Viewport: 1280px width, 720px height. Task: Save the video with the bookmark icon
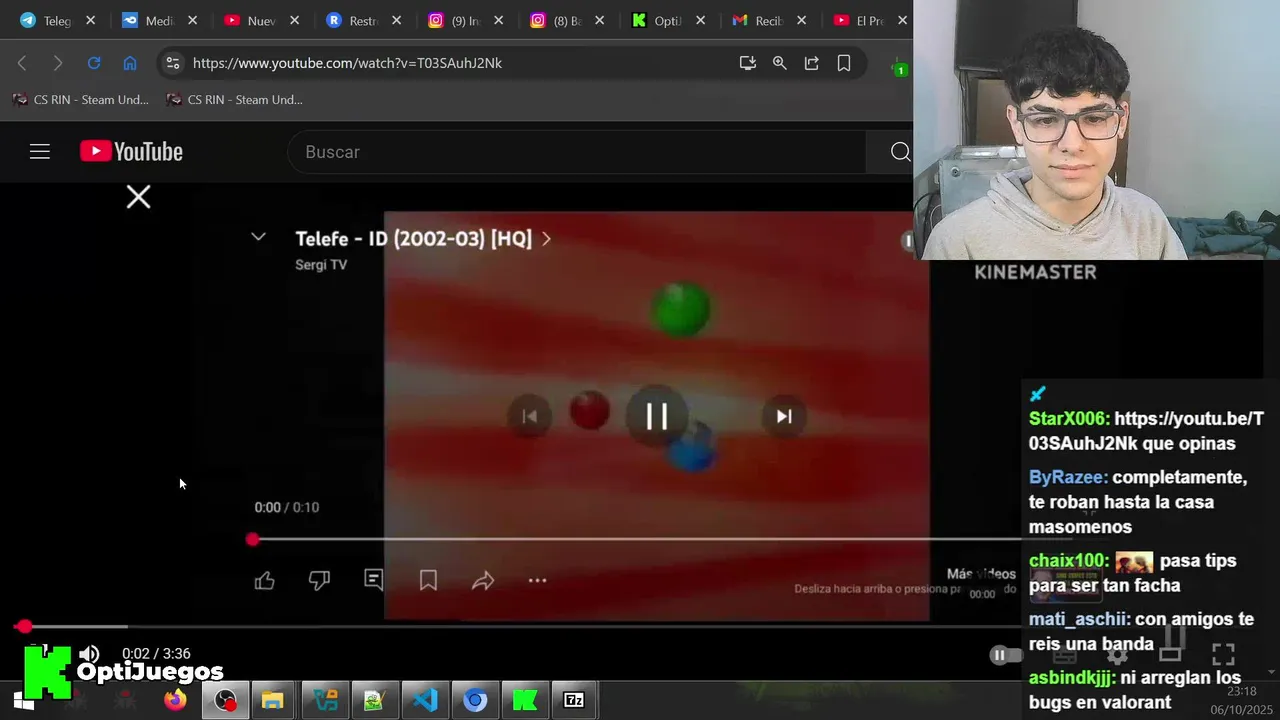428,580
